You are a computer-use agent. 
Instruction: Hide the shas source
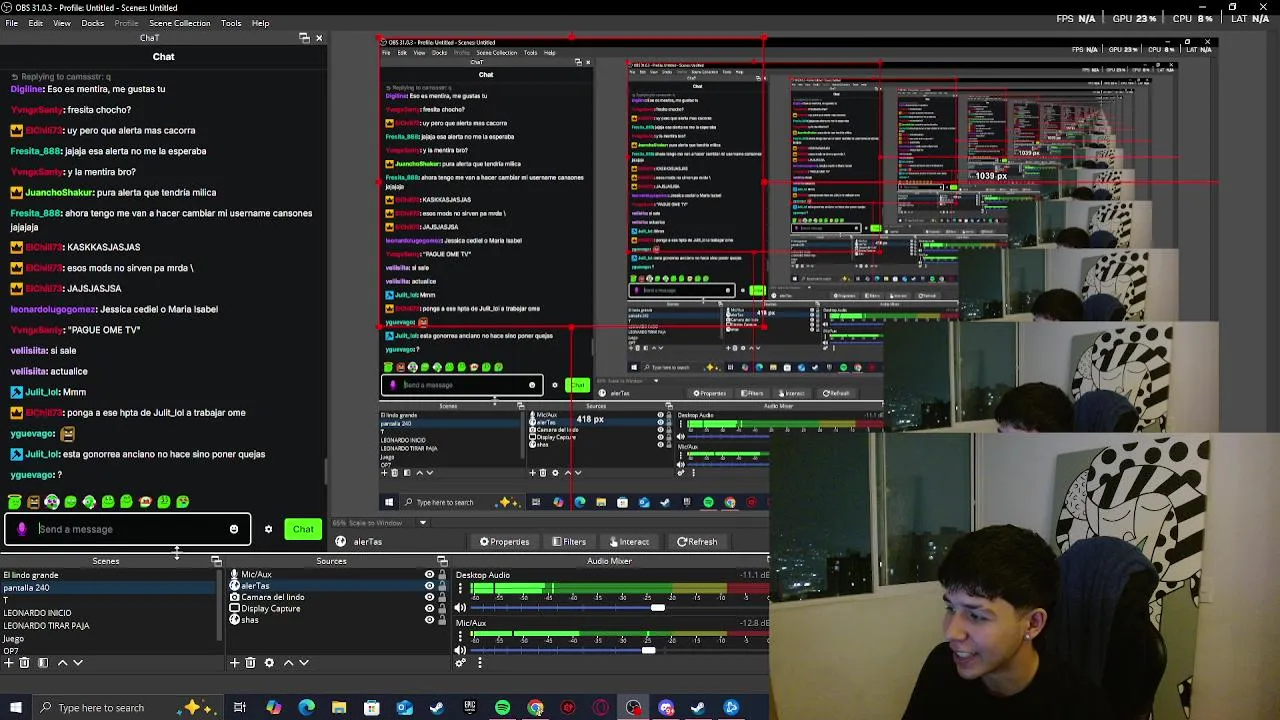(430, 619)
